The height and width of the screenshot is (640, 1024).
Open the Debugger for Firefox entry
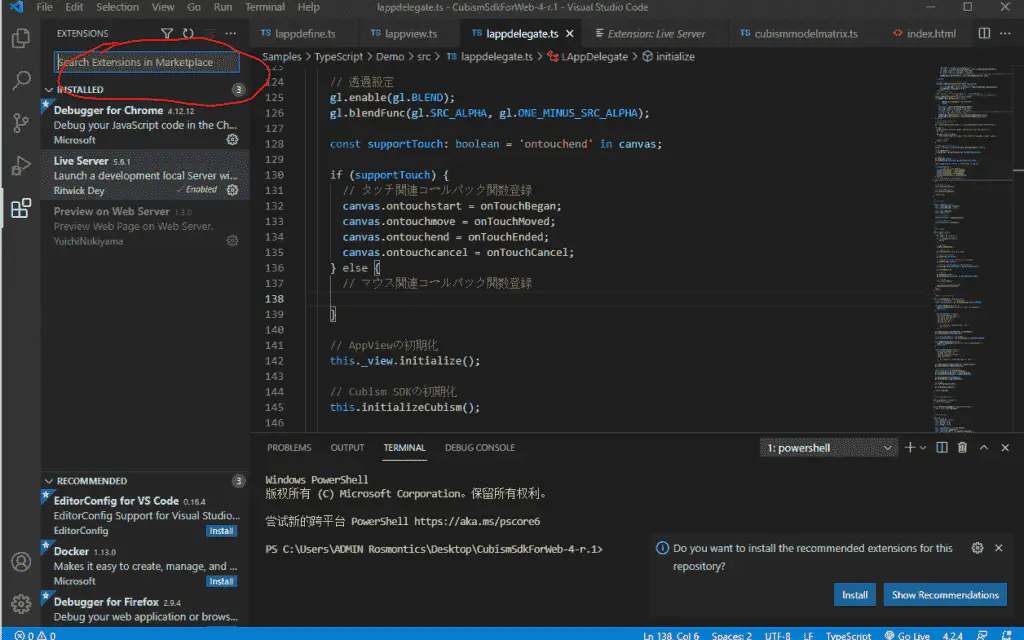coord(145,609)
